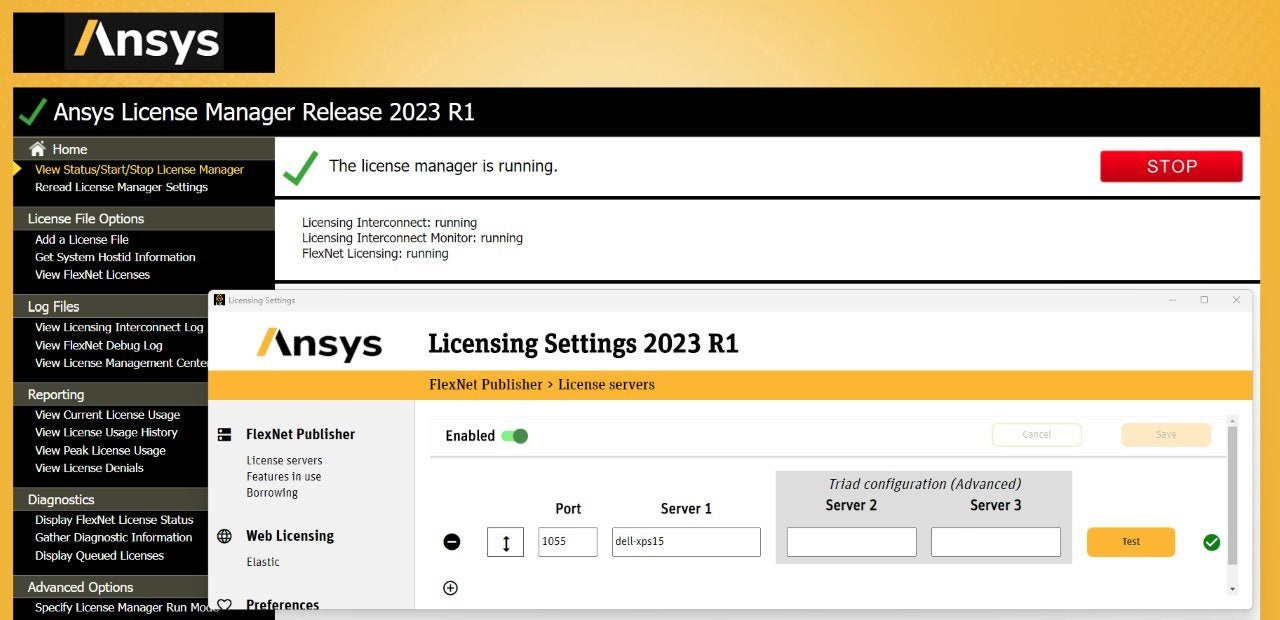1280x620 pixels.
Task: Select Reread License Manager Settings
Action: pyautogui.click(x=121, y=187)
